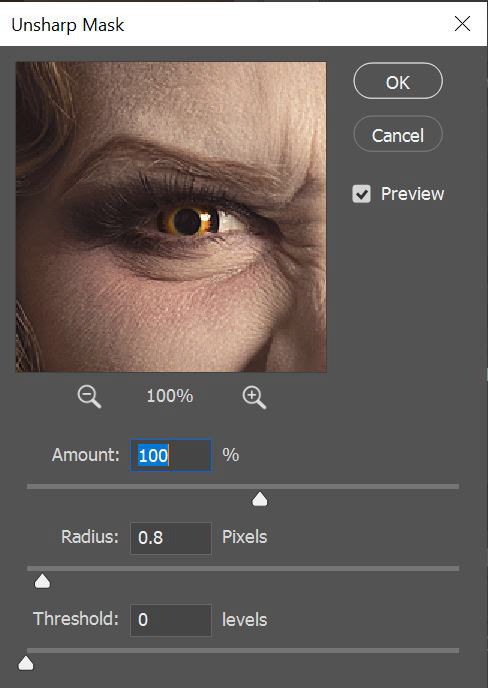488x688 pixels.
Task: Focus the Radius value field
Action: (x=171, y=538)
